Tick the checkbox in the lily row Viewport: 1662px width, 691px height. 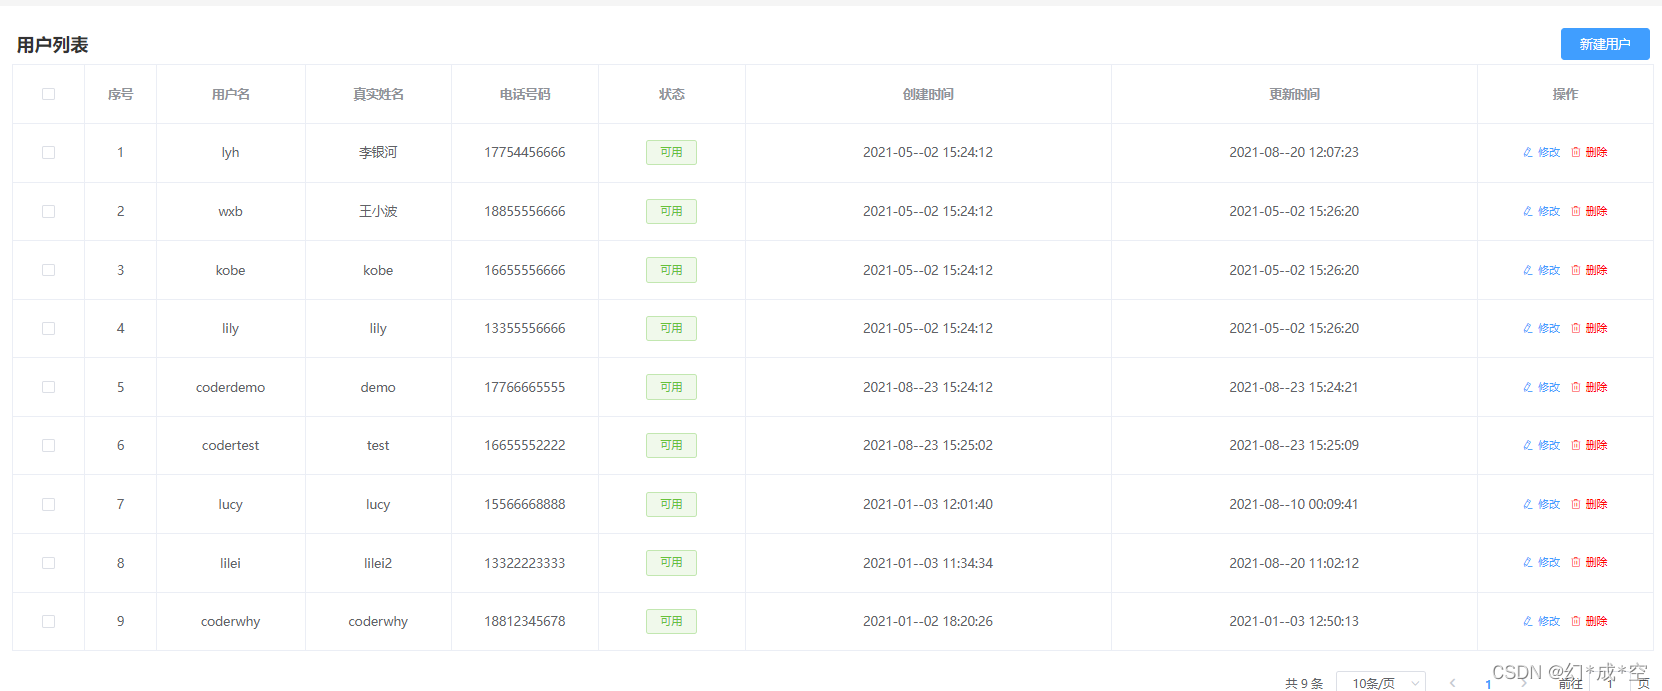click(48, 328)
